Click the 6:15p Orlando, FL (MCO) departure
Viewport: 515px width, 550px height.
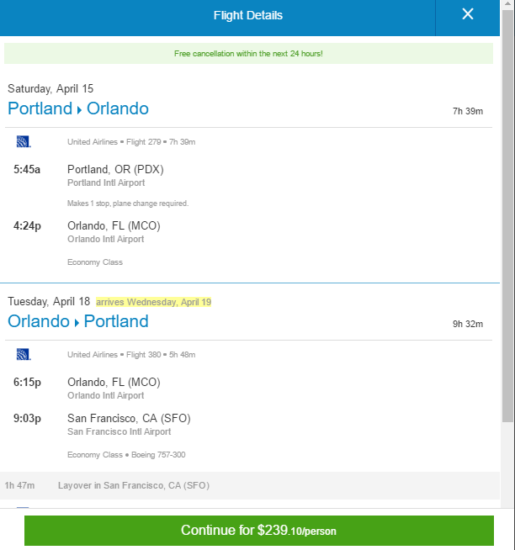click(x=87, y=382)
